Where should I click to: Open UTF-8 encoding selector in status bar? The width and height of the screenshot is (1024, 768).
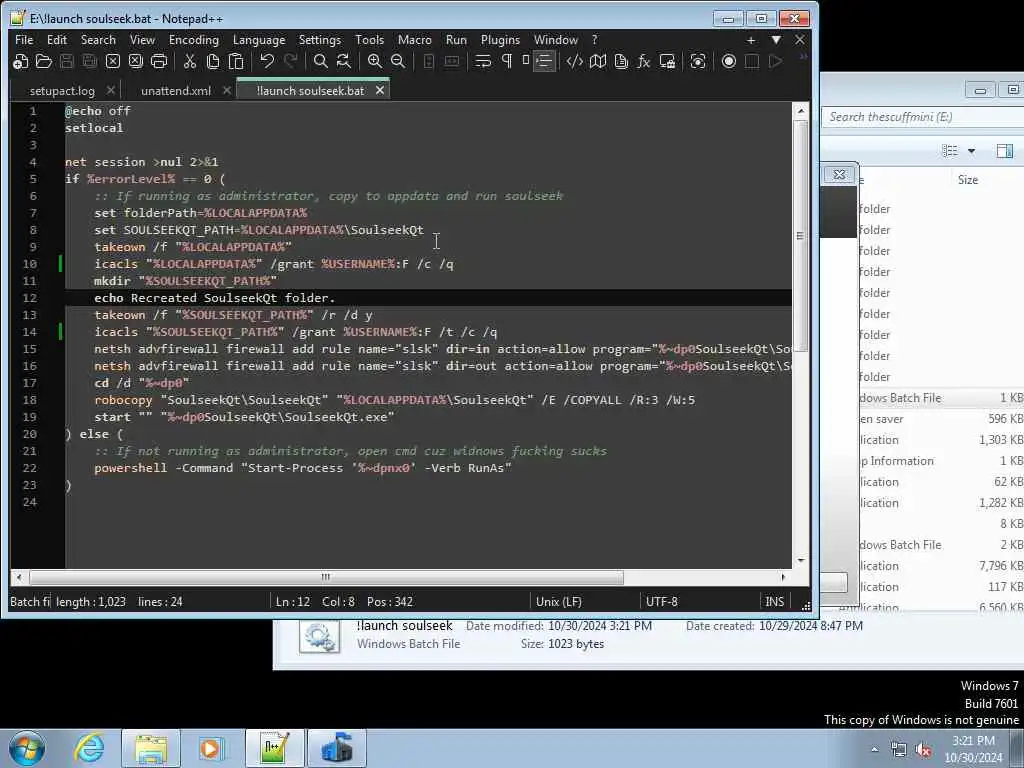662,601
